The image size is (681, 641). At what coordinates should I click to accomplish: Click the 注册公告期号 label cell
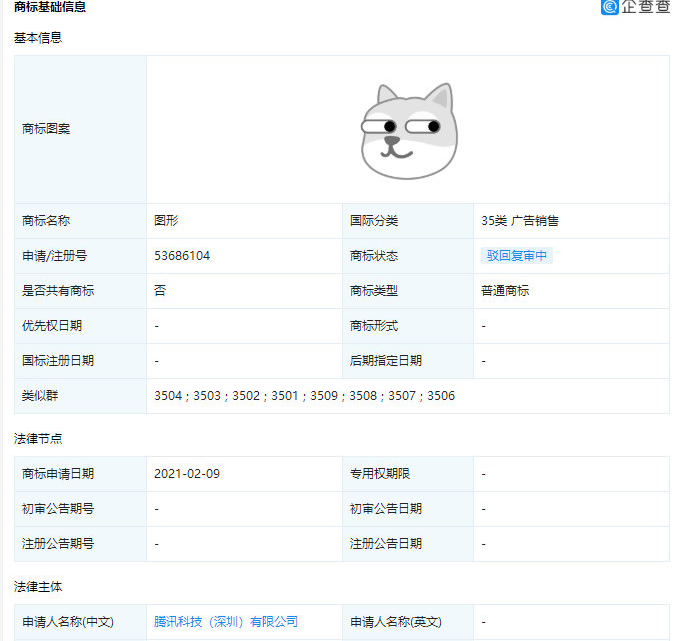[x=80, y=544]
